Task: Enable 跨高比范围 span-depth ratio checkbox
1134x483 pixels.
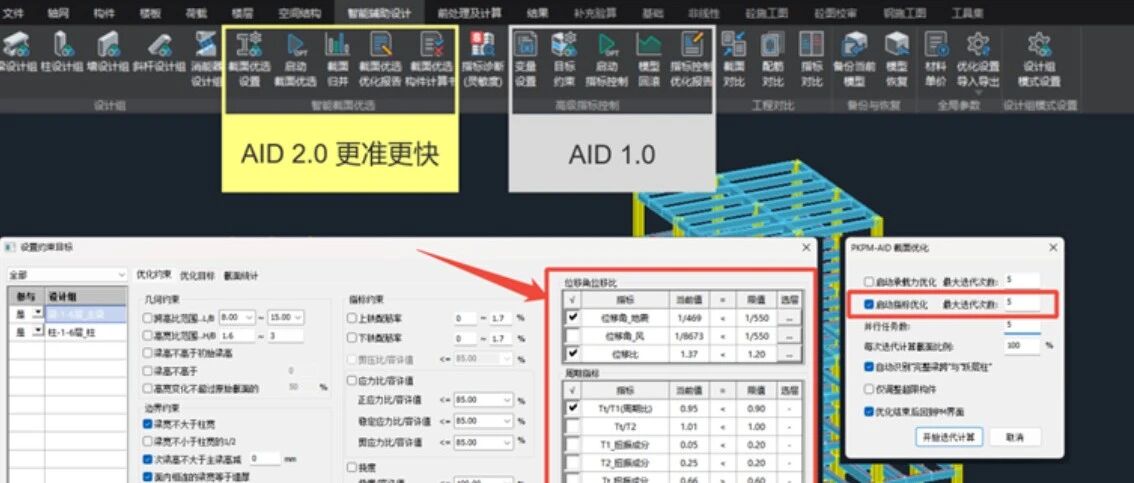Action: (148, 317)
